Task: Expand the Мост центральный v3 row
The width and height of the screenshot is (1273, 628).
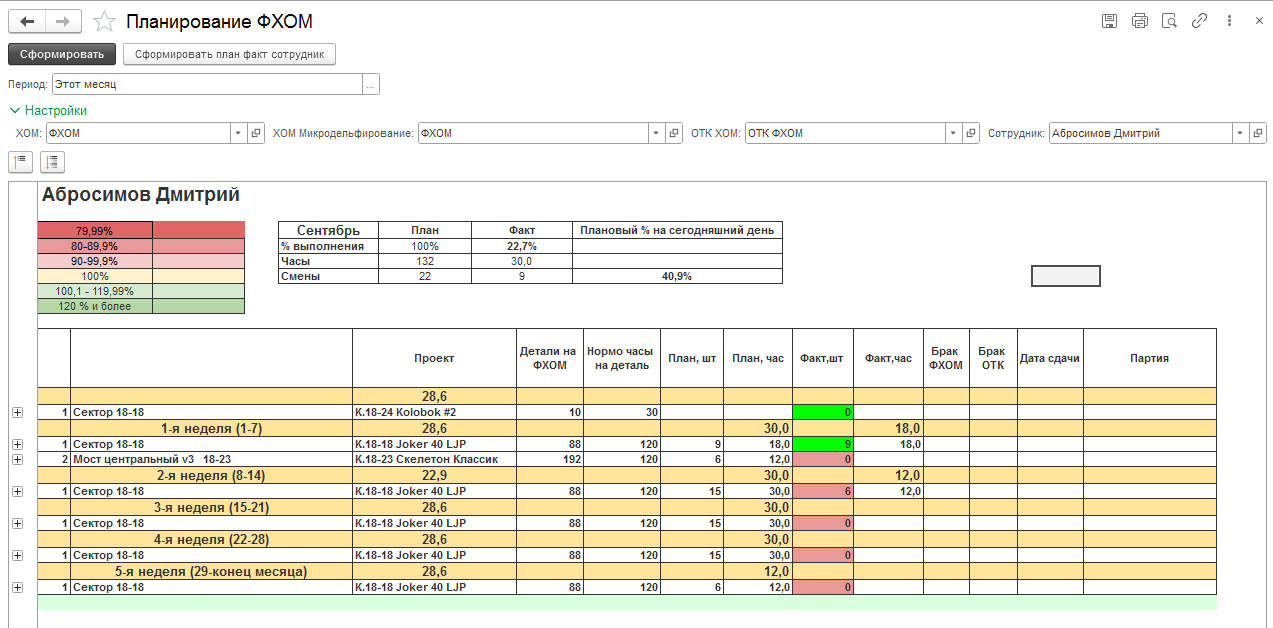Action: tap(17, 459)
